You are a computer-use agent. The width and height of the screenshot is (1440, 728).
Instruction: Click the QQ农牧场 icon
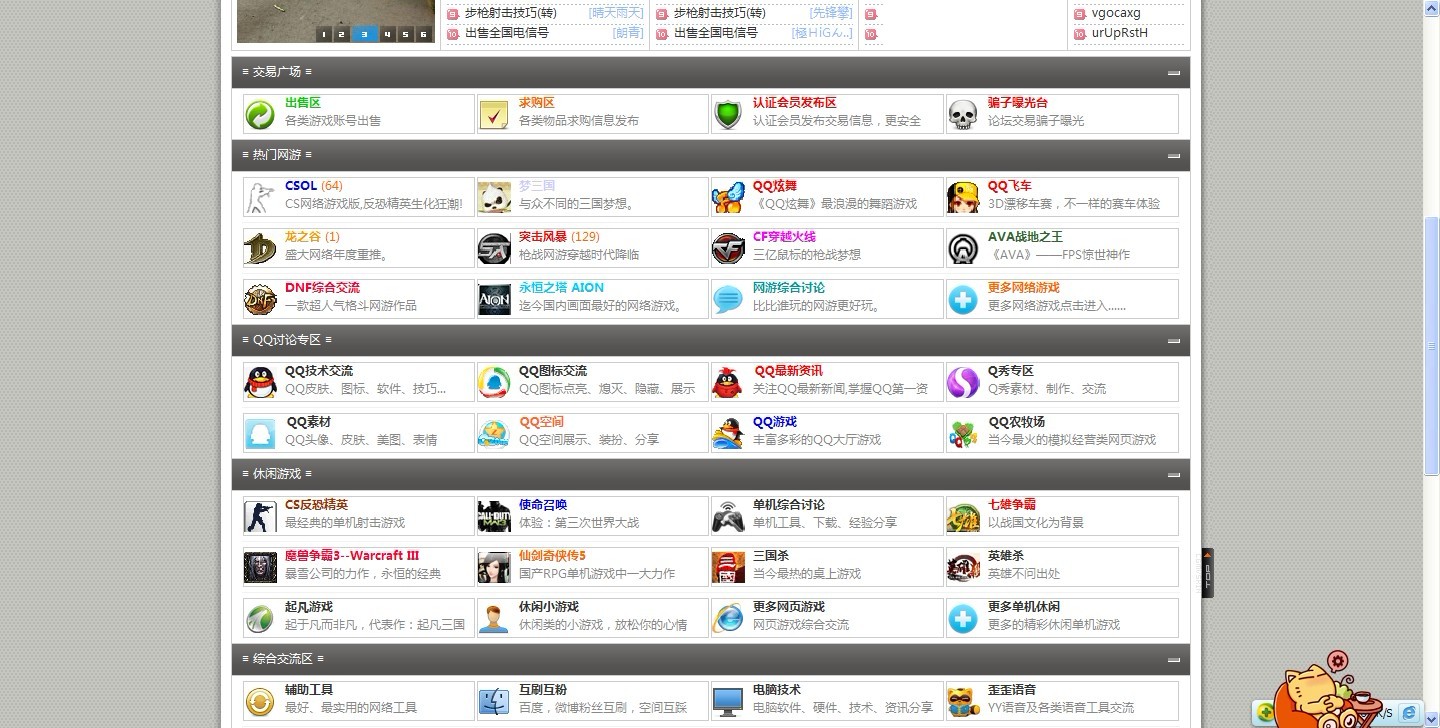tap(962, 433)
